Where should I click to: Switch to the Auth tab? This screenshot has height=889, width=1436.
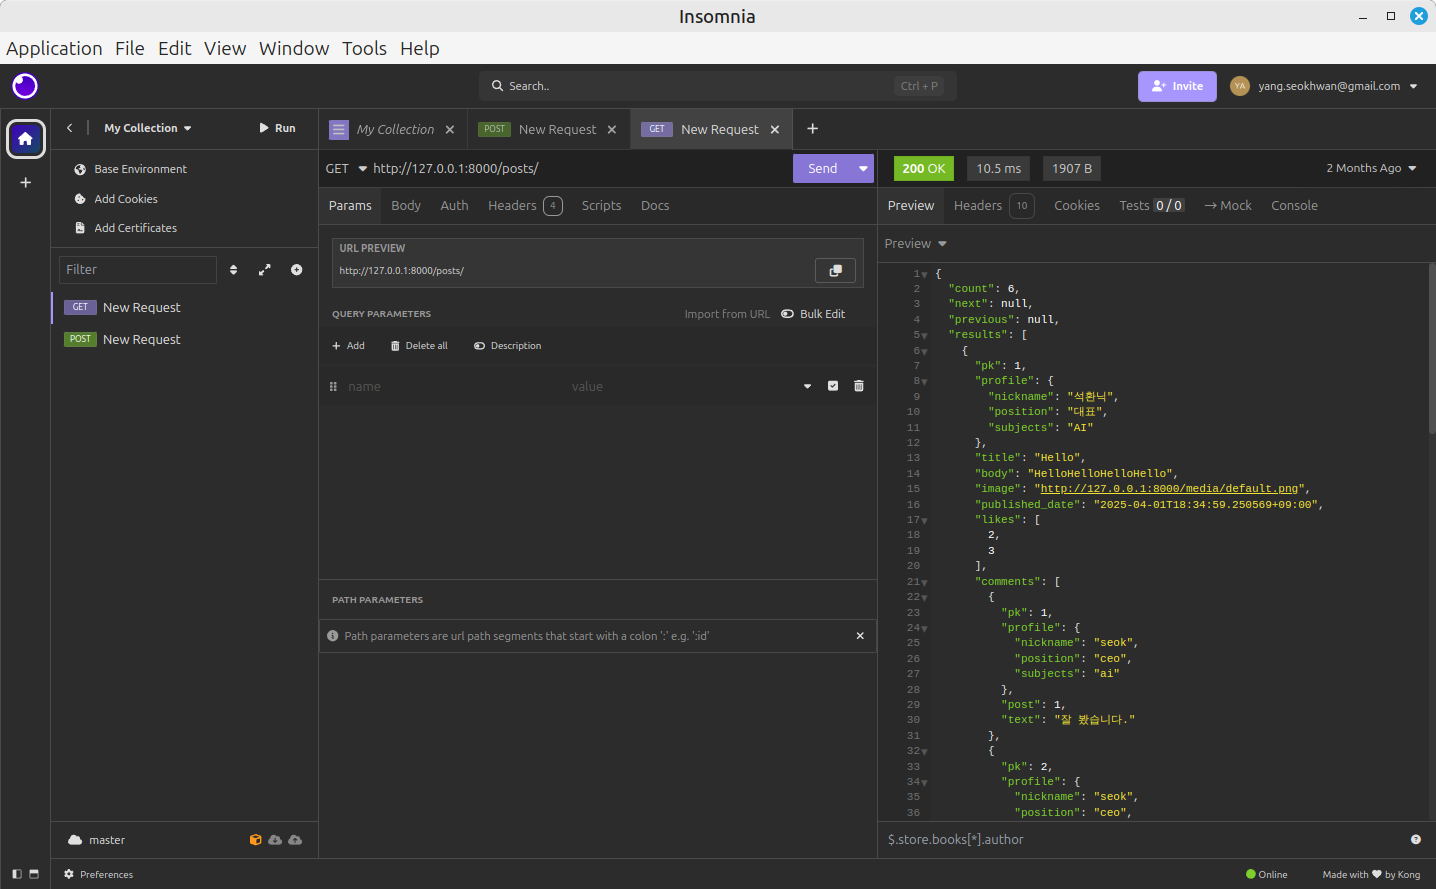click(x=454, y=205)
